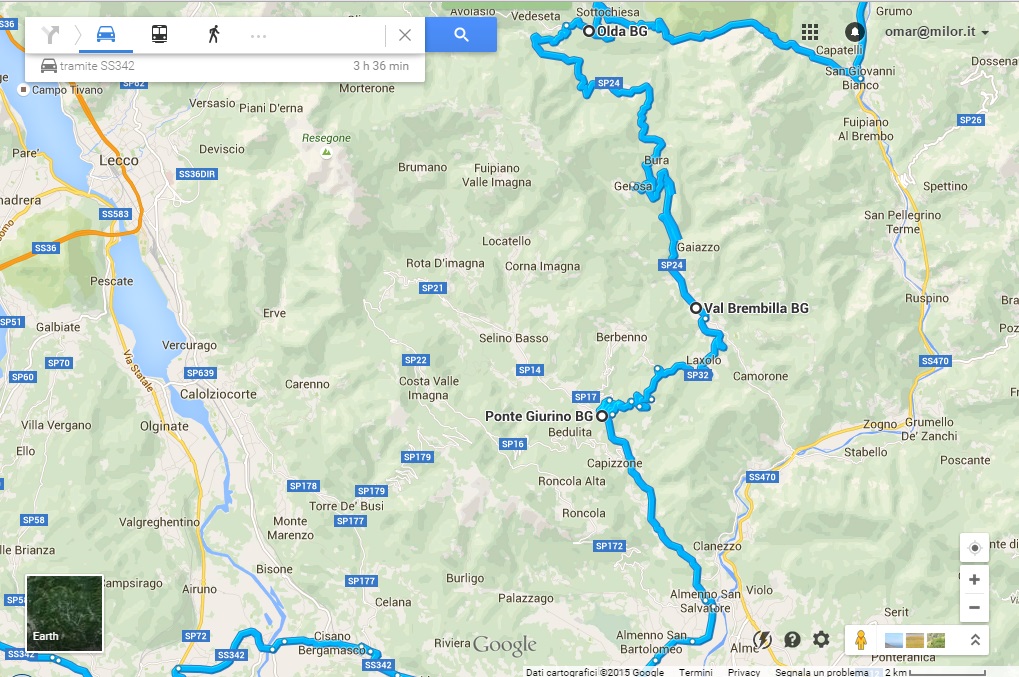Expand the imagery strip with the chevron
This screenshot has height=677, width=1019.
[975, 640]
